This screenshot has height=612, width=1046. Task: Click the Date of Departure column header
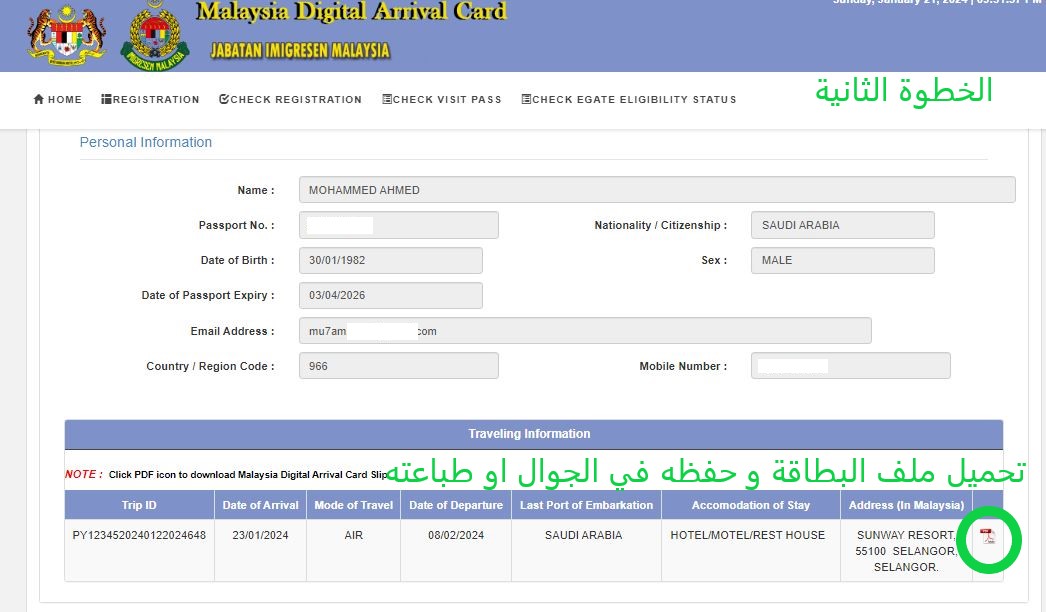click(x=456, y=505)
